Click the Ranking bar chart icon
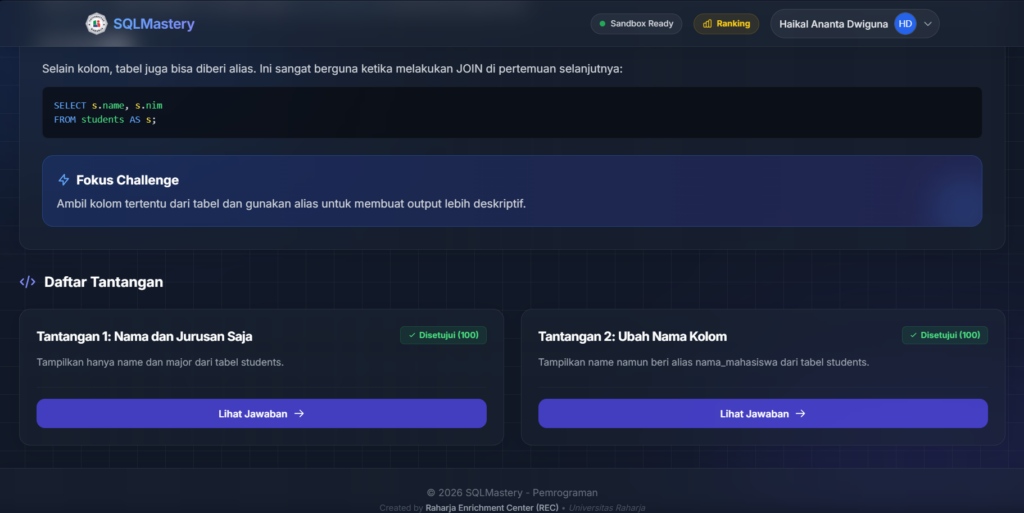Screen dimensions: 1024x513 point(707,23)
